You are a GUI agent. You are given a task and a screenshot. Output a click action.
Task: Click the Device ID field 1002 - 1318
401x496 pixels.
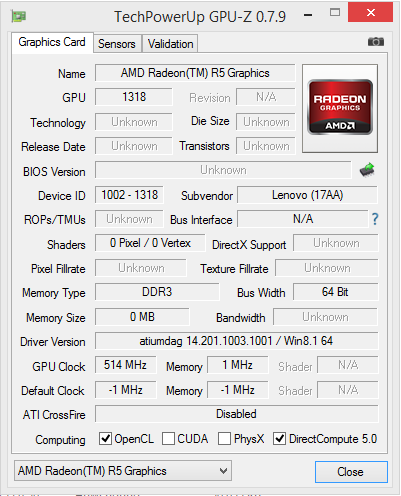tap(129, 195)
